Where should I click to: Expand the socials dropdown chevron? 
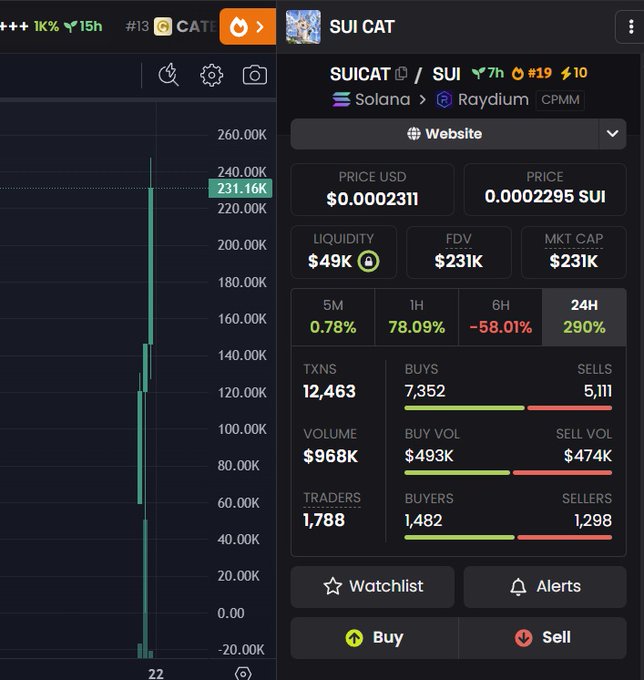(x=612, y=134)
